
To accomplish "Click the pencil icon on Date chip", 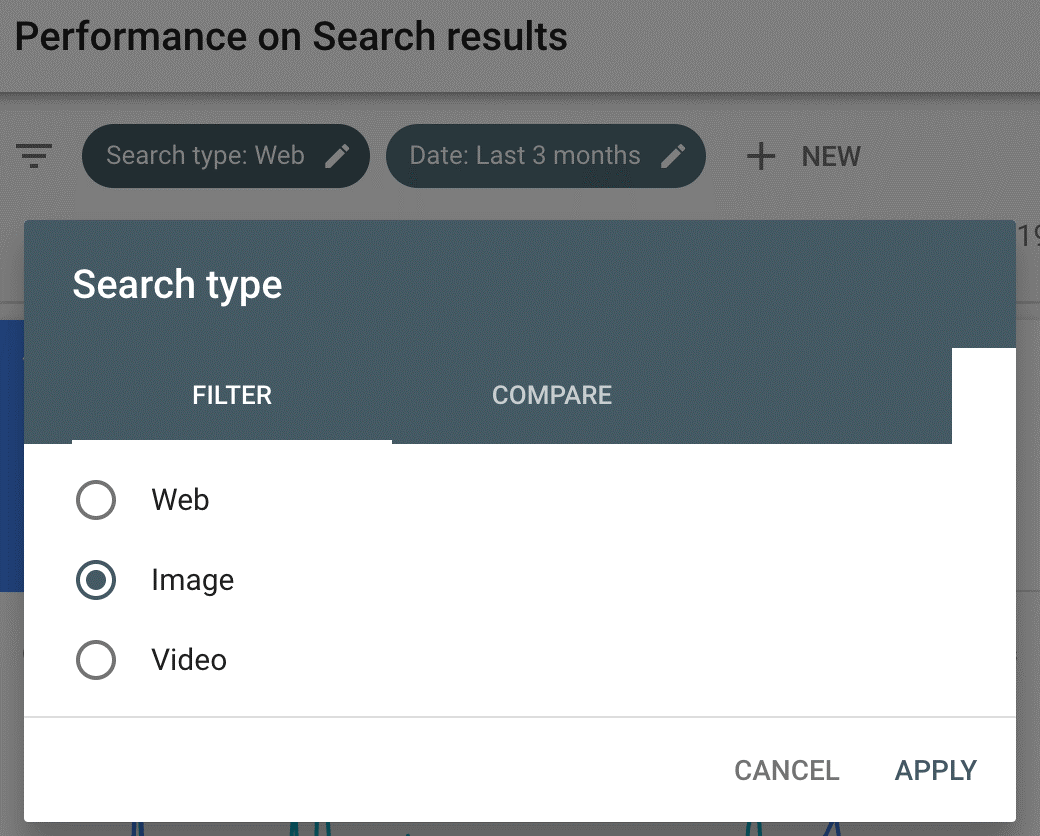I will click(x=673, y=157).
